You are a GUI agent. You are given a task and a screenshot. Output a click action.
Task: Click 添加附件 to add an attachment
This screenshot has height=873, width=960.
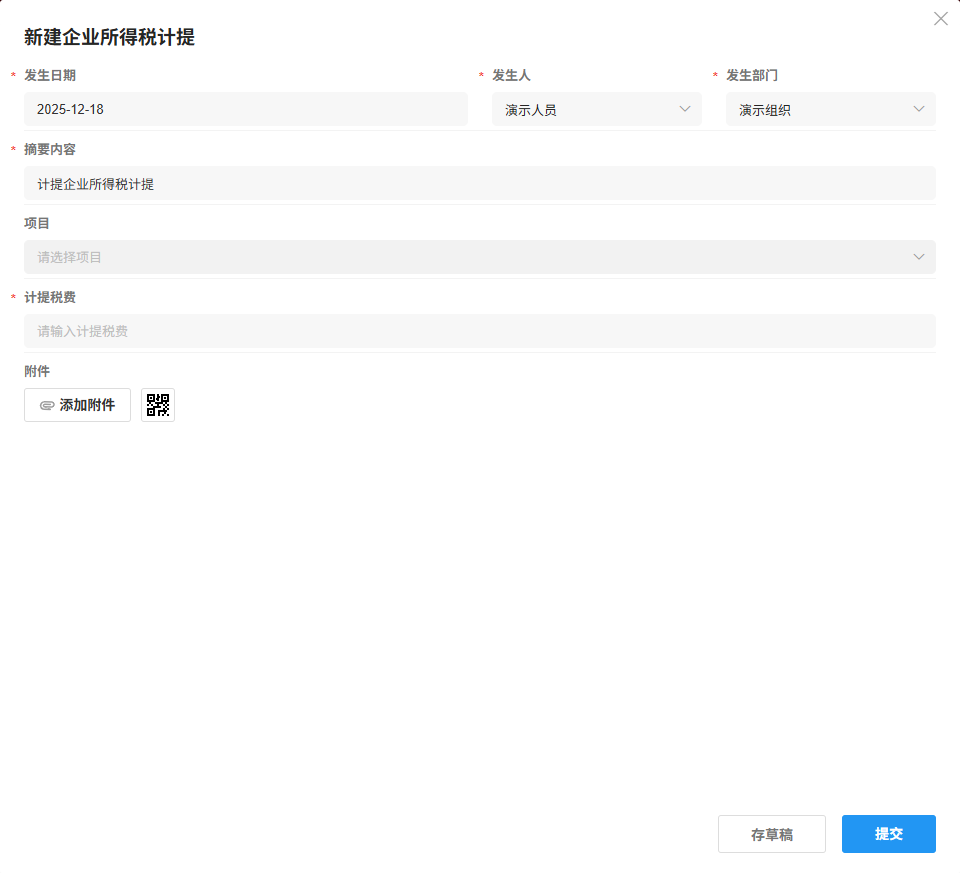tap(77, 405)
